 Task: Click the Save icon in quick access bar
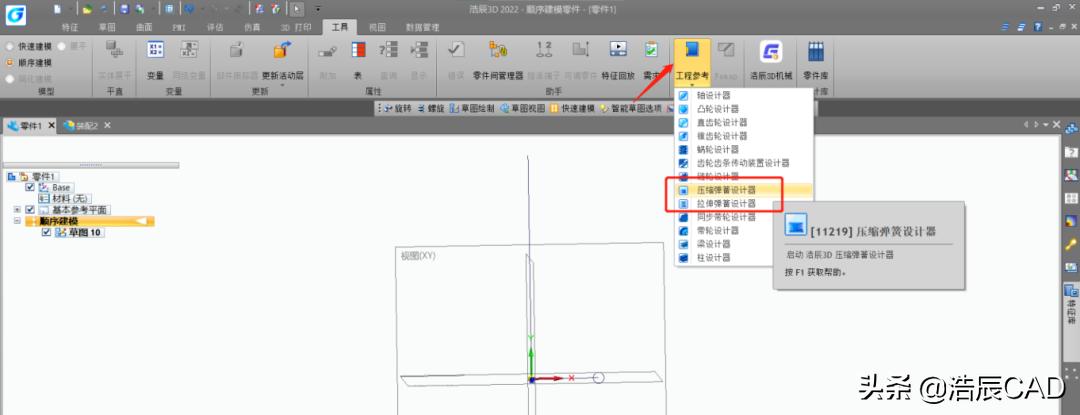click(x=123, y=9)
